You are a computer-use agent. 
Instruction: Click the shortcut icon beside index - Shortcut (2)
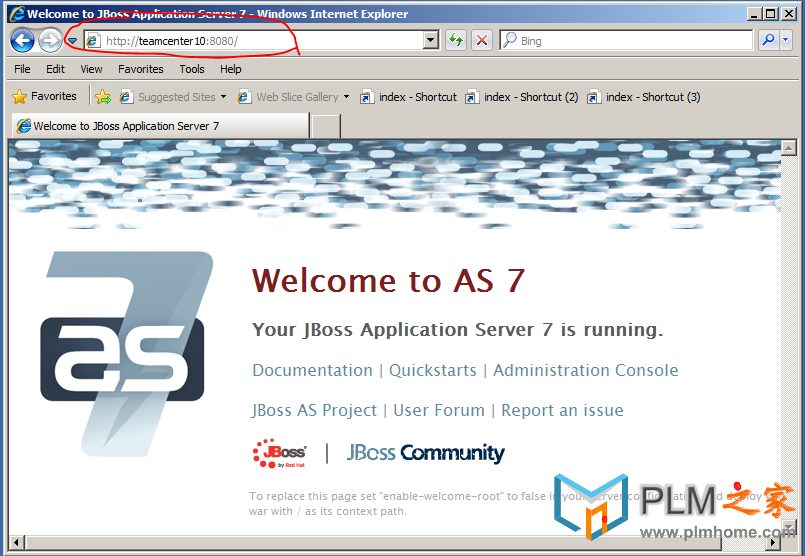tap(472, 97)
